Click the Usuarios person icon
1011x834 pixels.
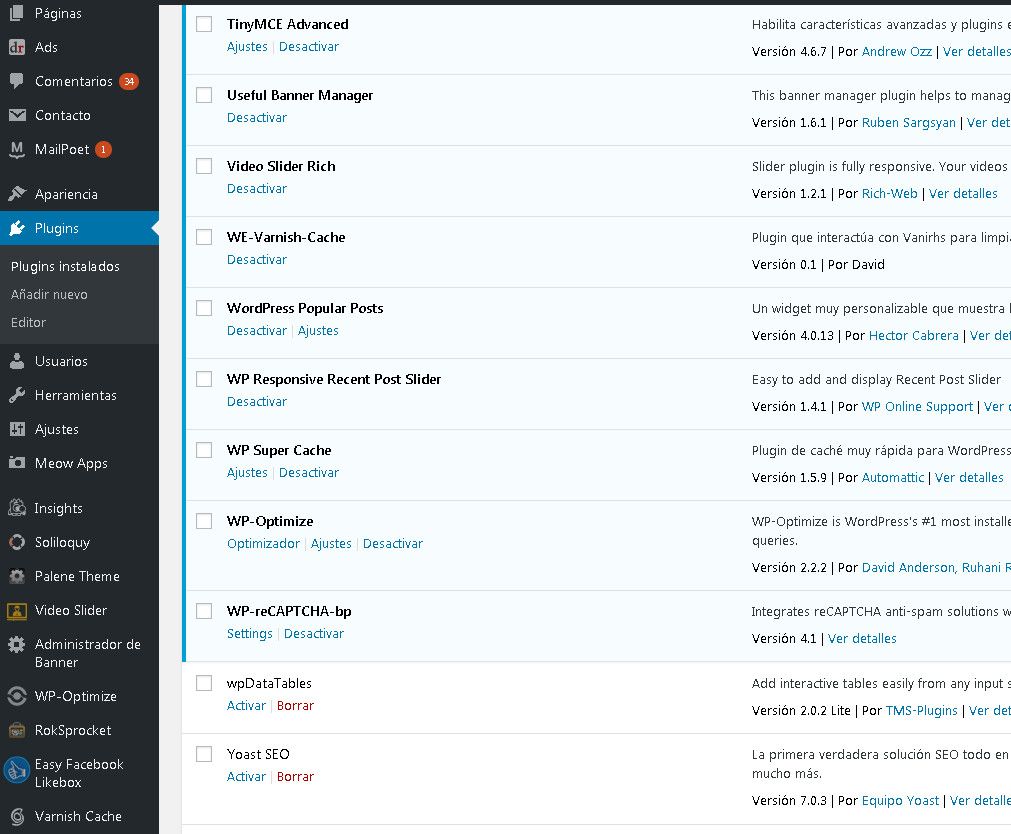(17, 361)
